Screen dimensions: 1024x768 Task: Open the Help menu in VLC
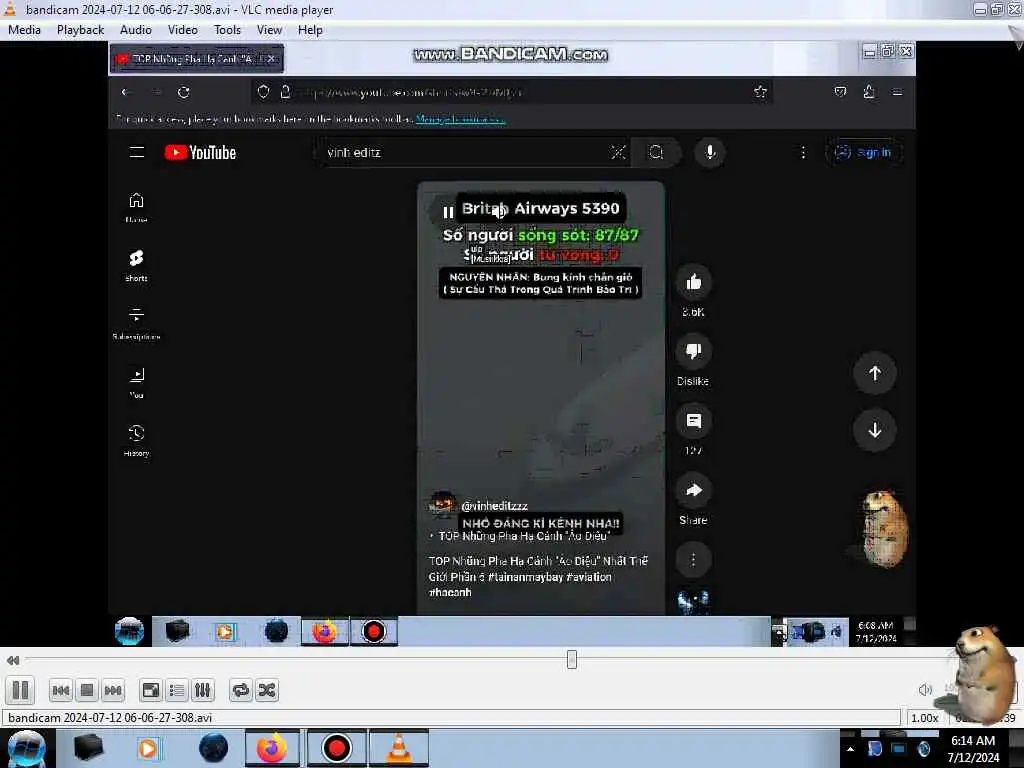[310, 30]
